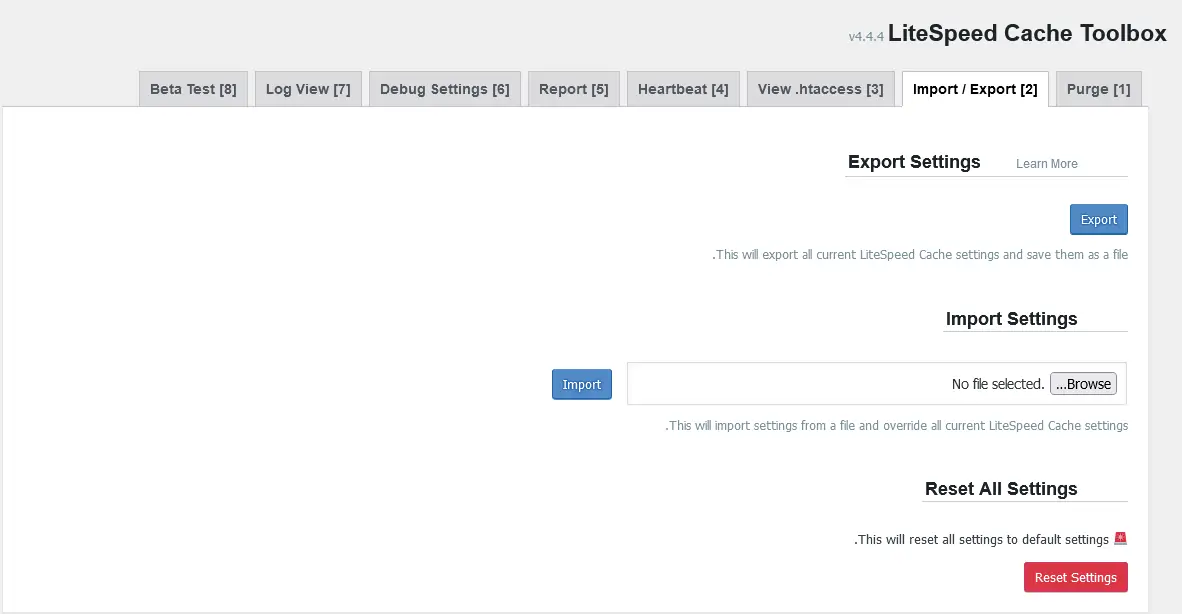Click the blue Export button

[x=1098, y=219]
